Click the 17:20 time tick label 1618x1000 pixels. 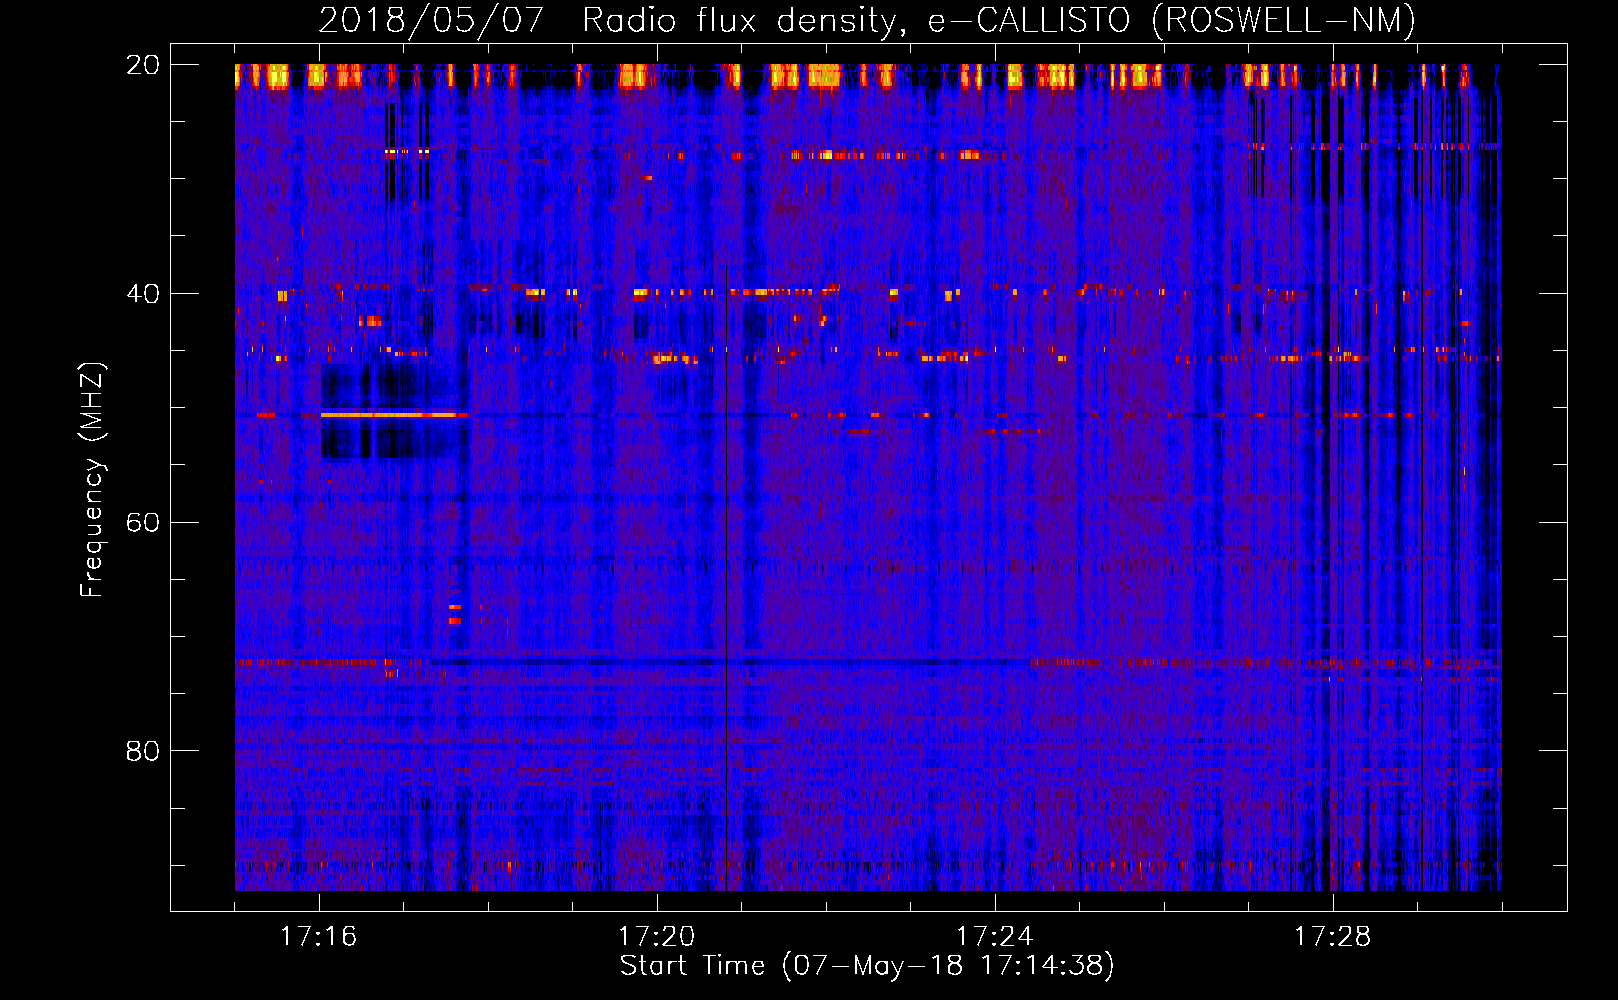coord(657,937)
